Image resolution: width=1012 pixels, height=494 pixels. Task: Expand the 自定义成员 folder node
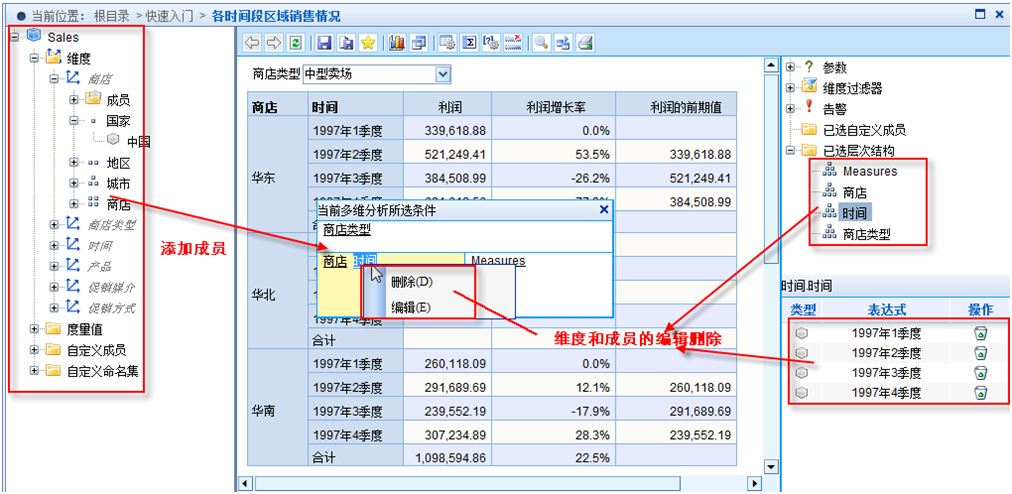pos(34,350)
